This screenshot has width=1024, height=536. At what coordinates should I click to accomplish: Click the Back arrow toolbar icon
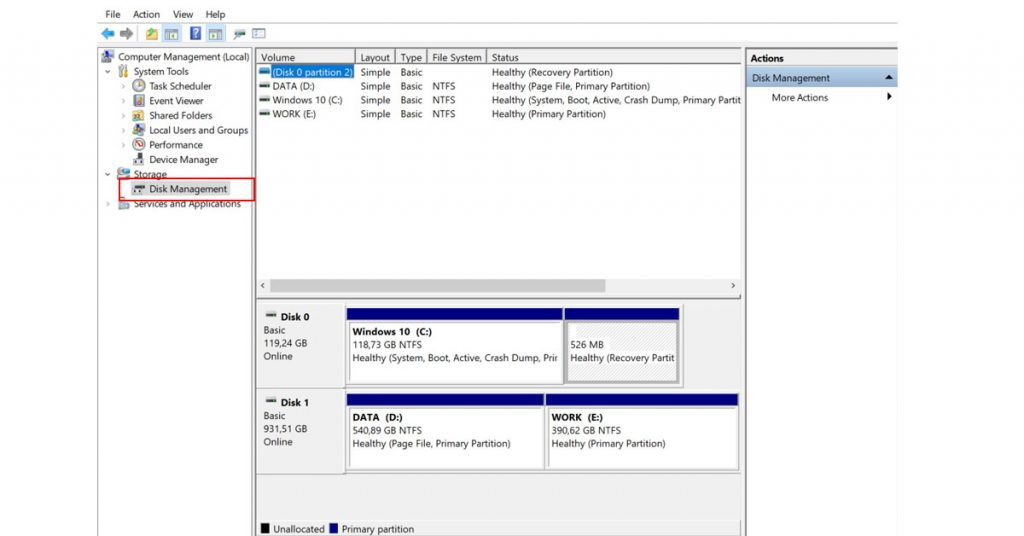tap(108, 33)
